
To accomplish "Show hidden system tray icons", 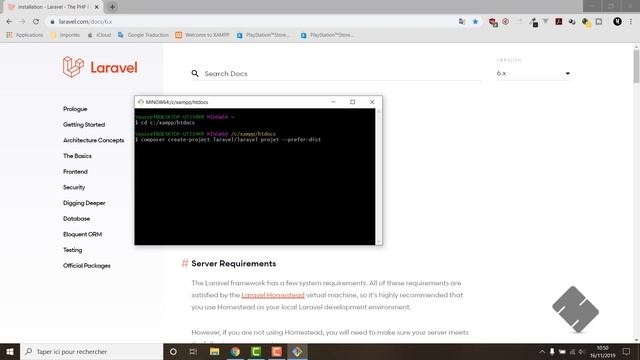I will pos(542,351).
